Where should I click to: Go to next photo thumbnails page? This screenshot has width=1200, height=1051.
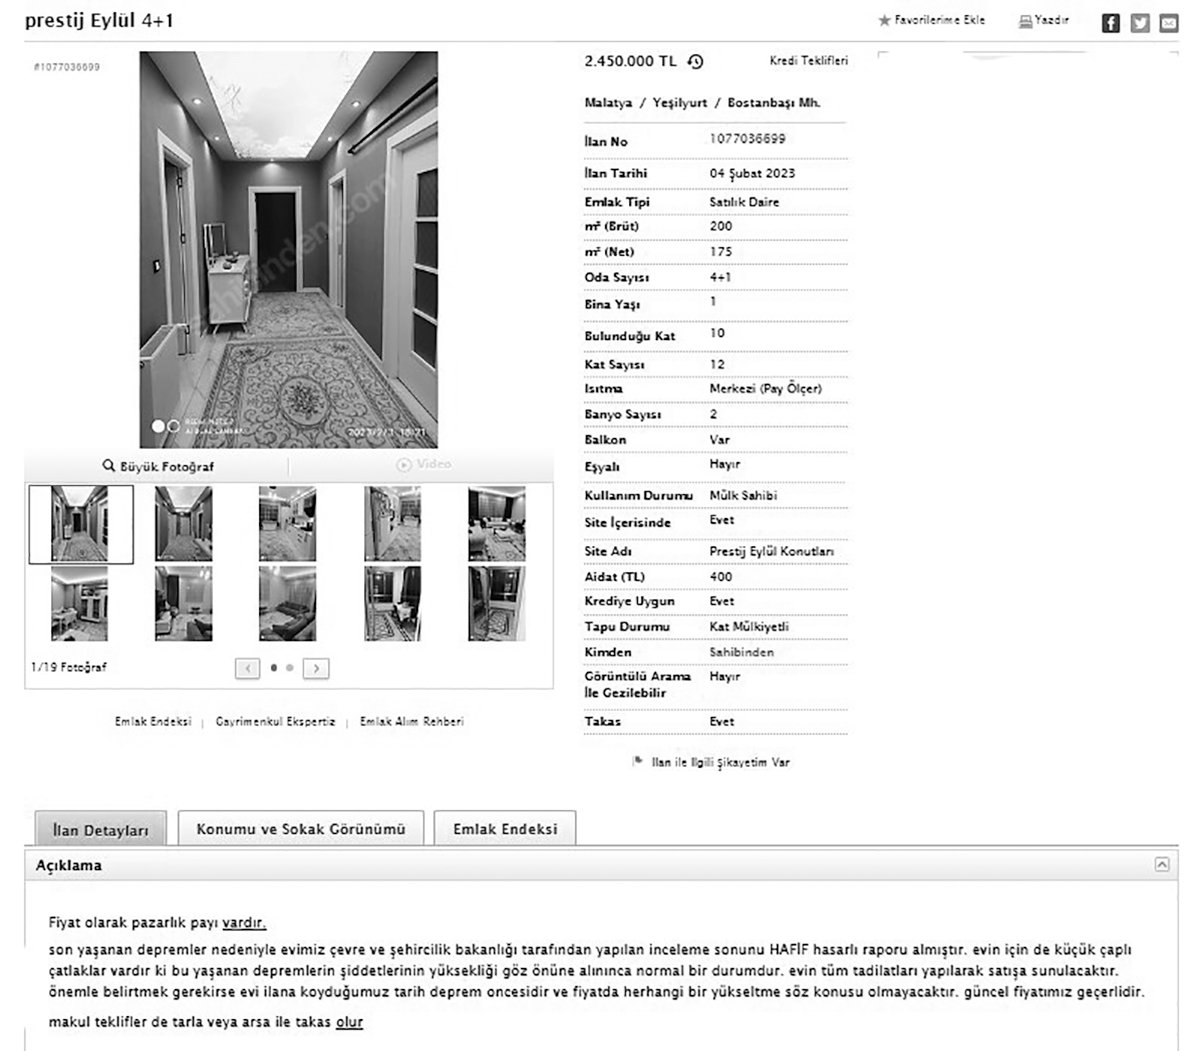[316, 668]
